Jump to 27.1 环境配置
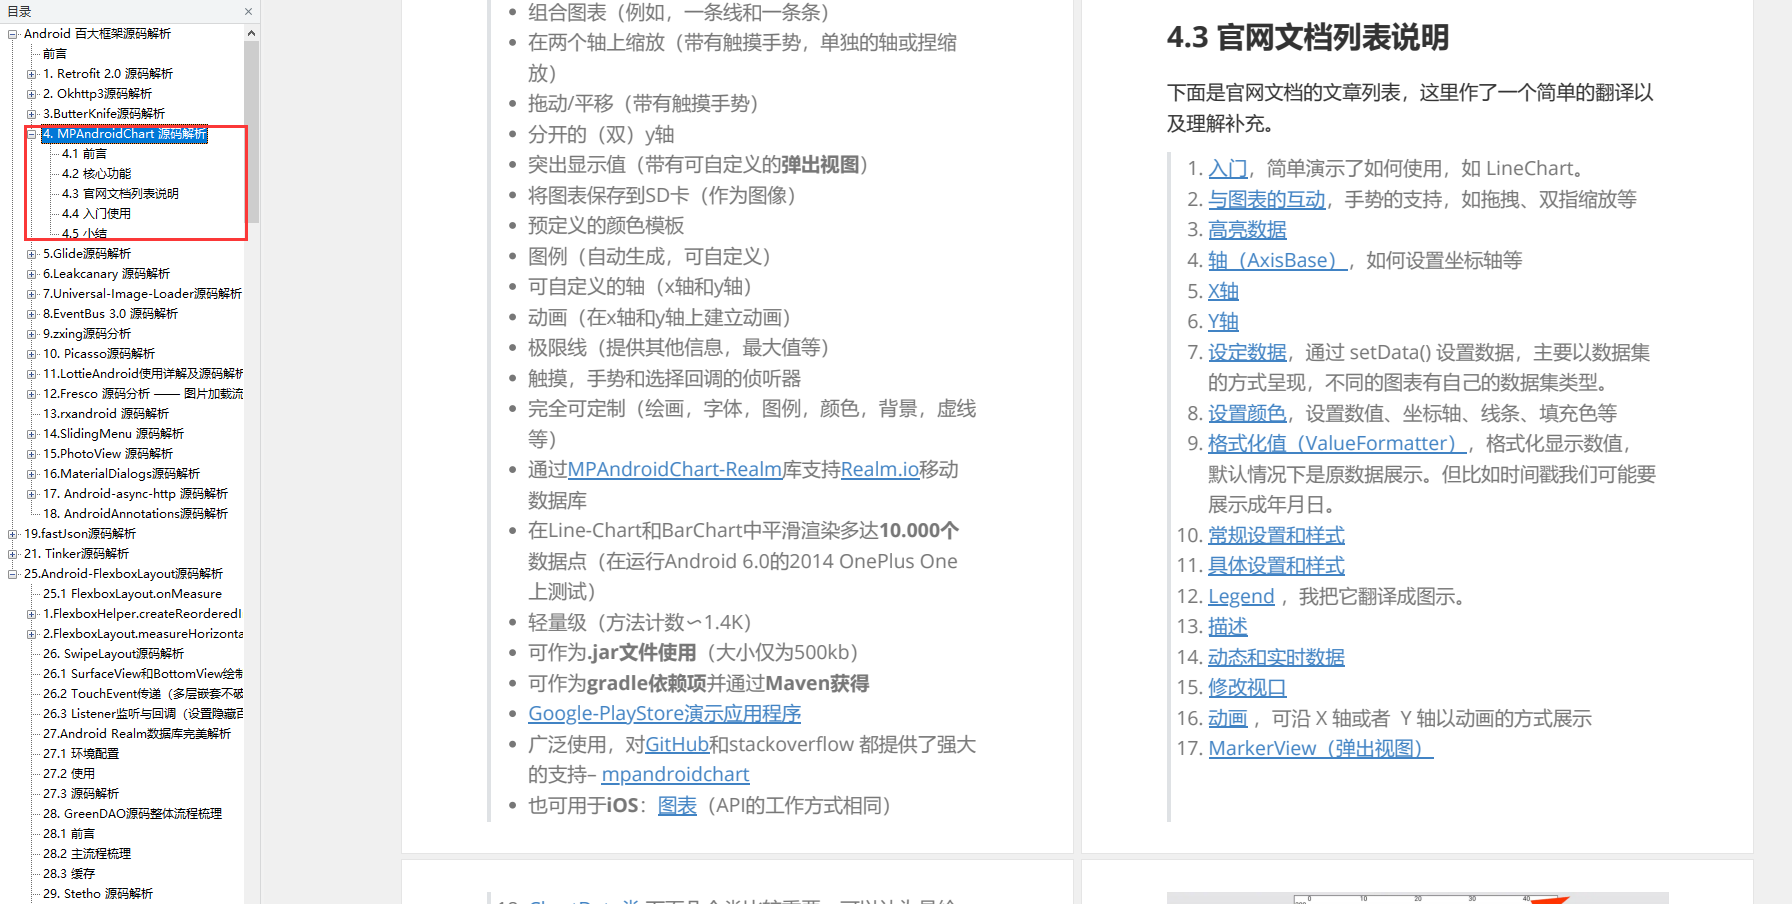1792x904 pixels. point(81,754)
